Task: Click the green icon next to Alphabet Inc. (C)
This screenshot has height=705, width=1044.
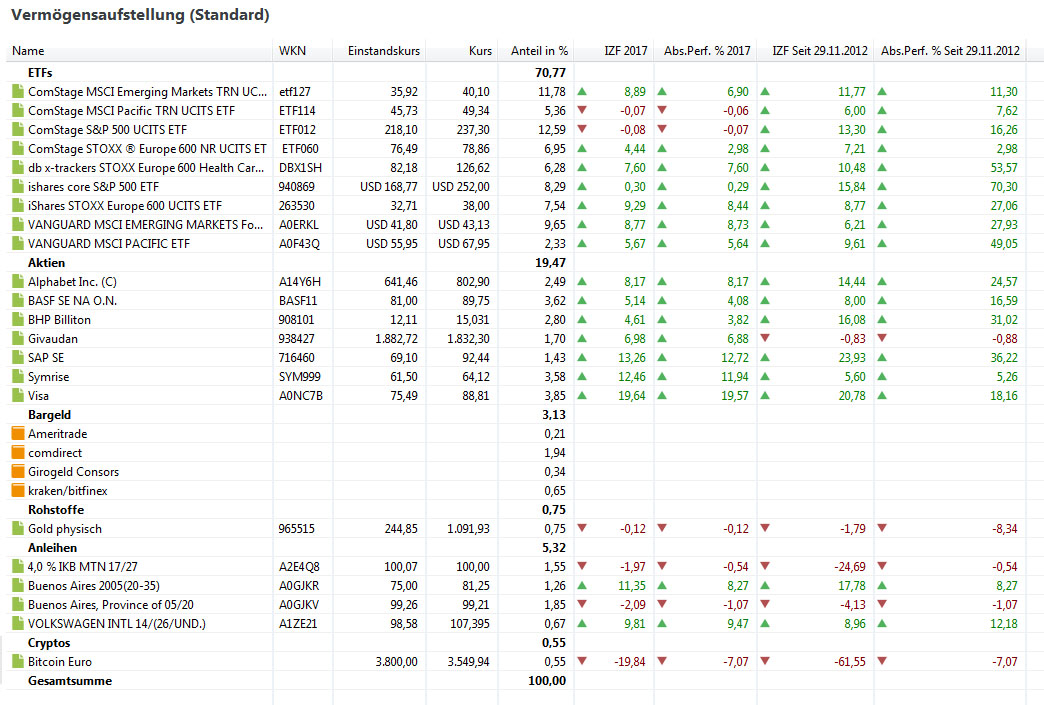Action: pyautogui.click(x=18, y=282)
